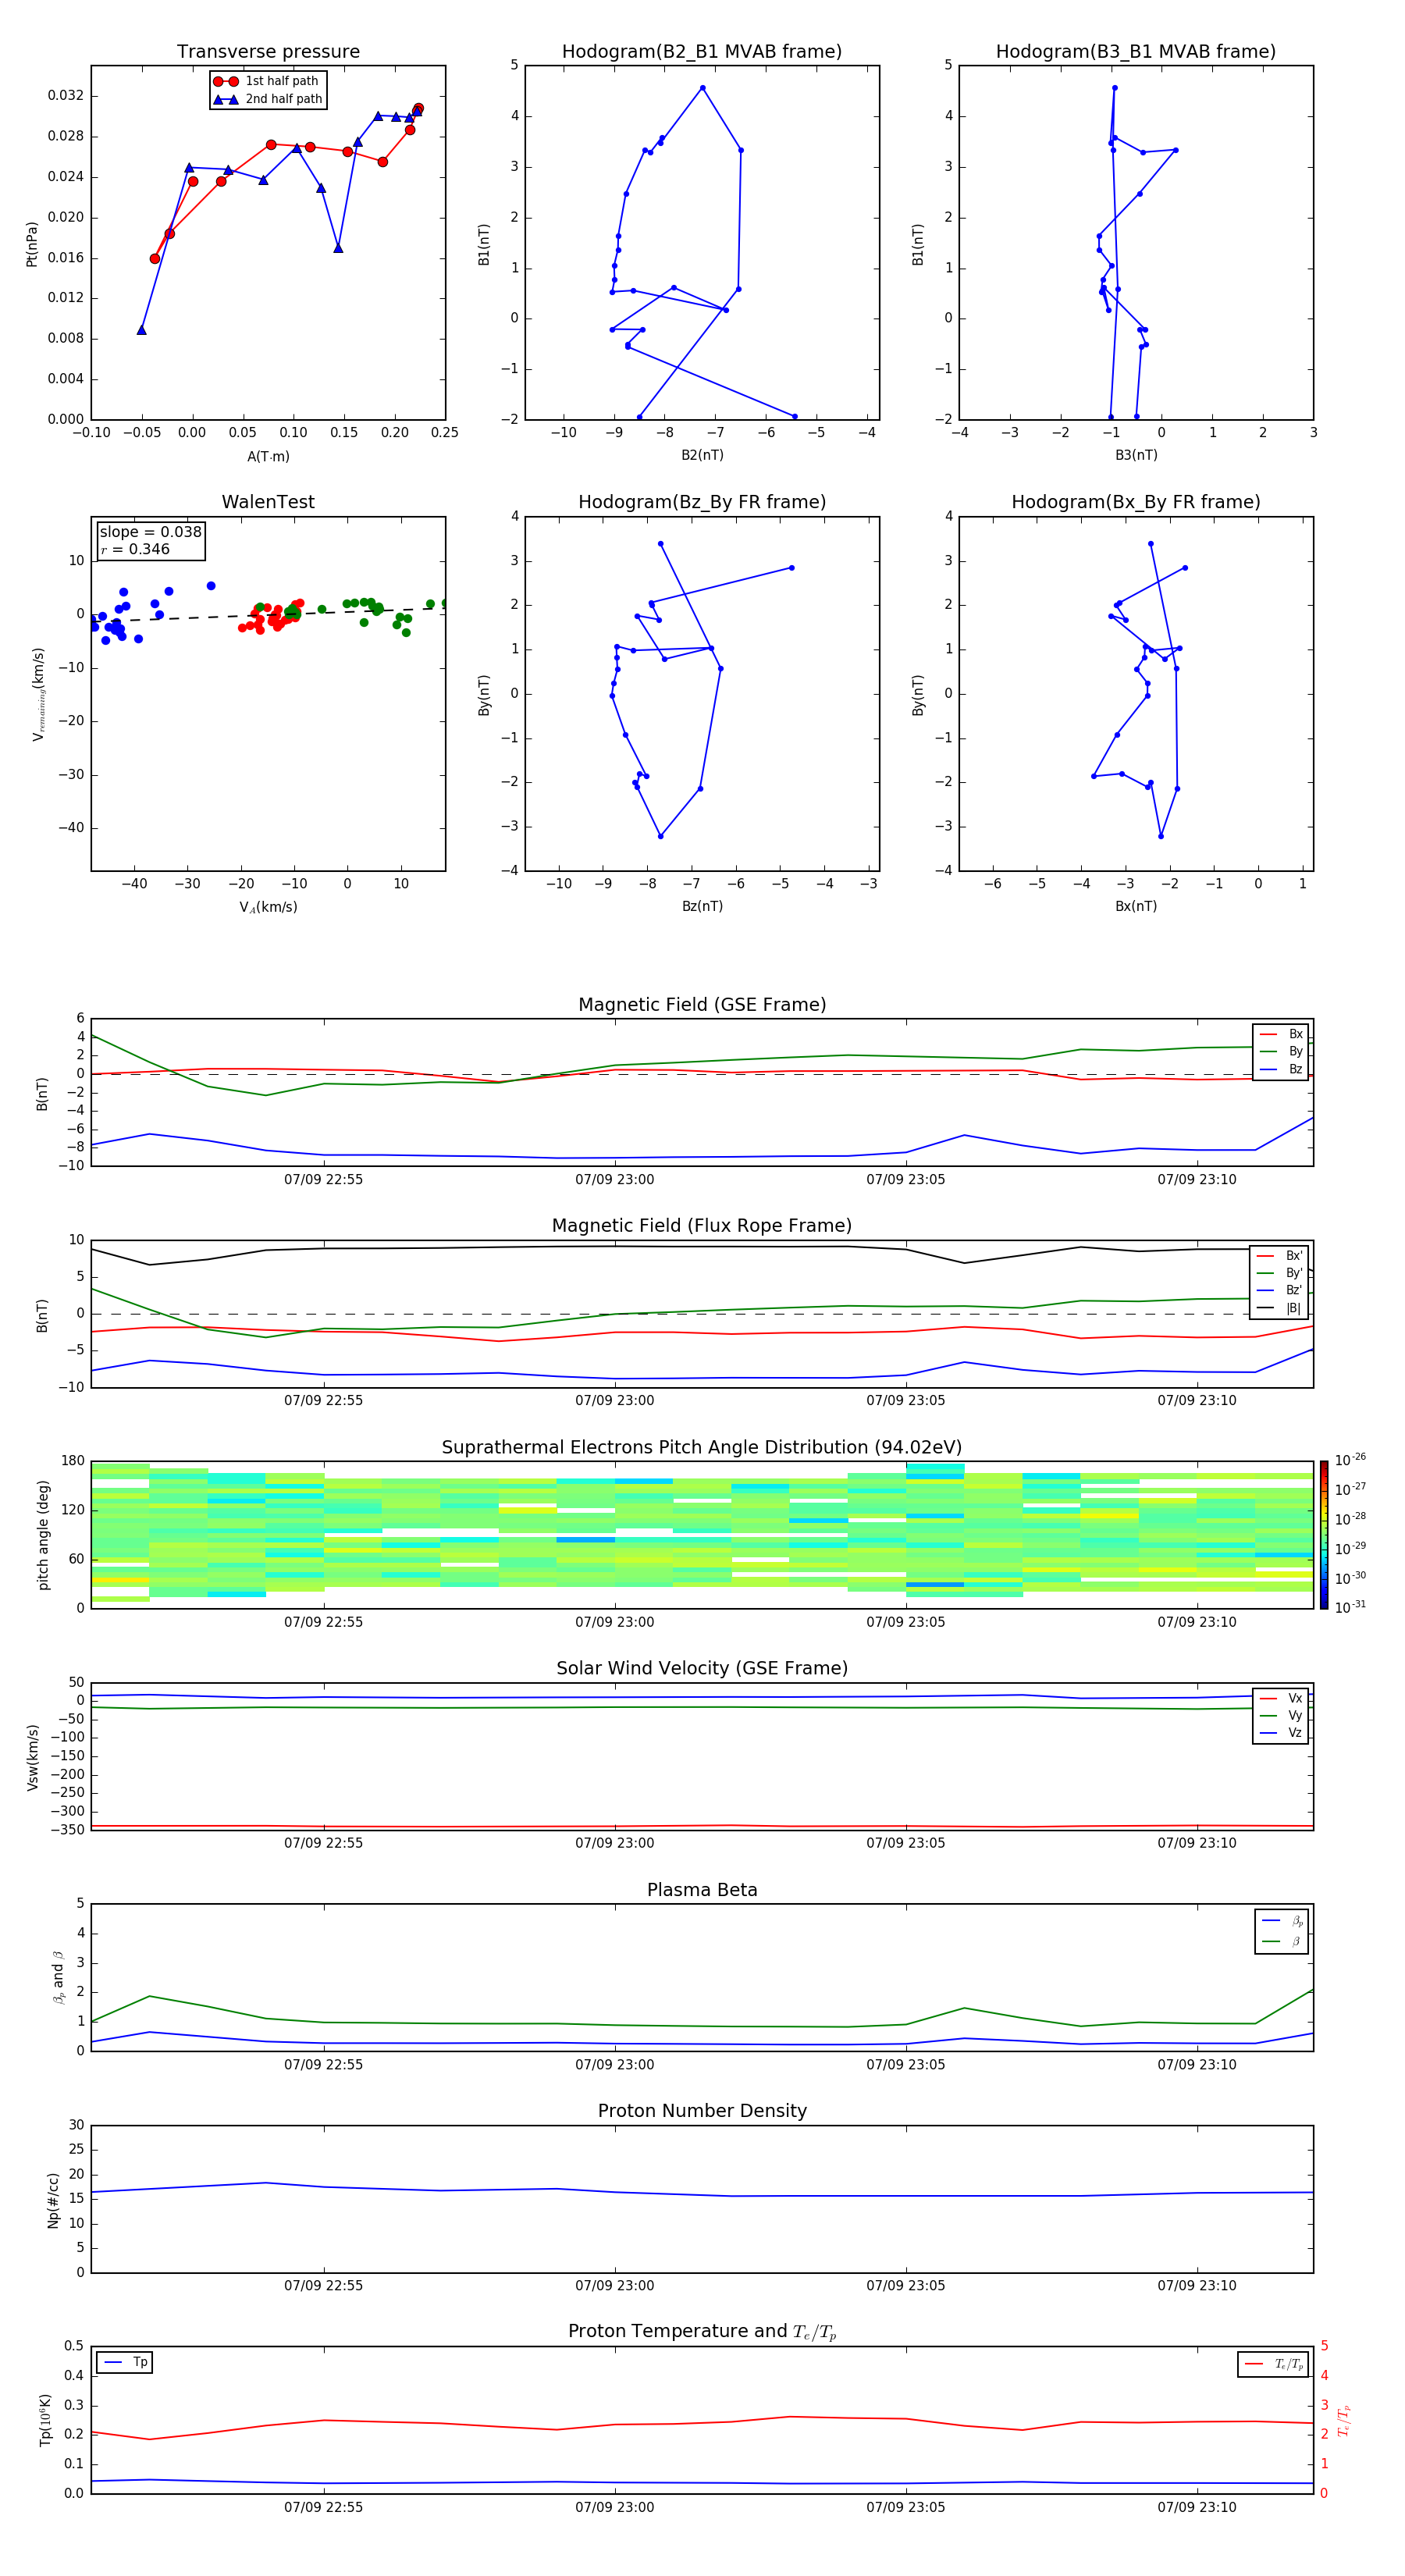Click the 'Transverse pressure' plot title
The height and width of the screenshot is (2576, 1405).
tap(268, 52)
